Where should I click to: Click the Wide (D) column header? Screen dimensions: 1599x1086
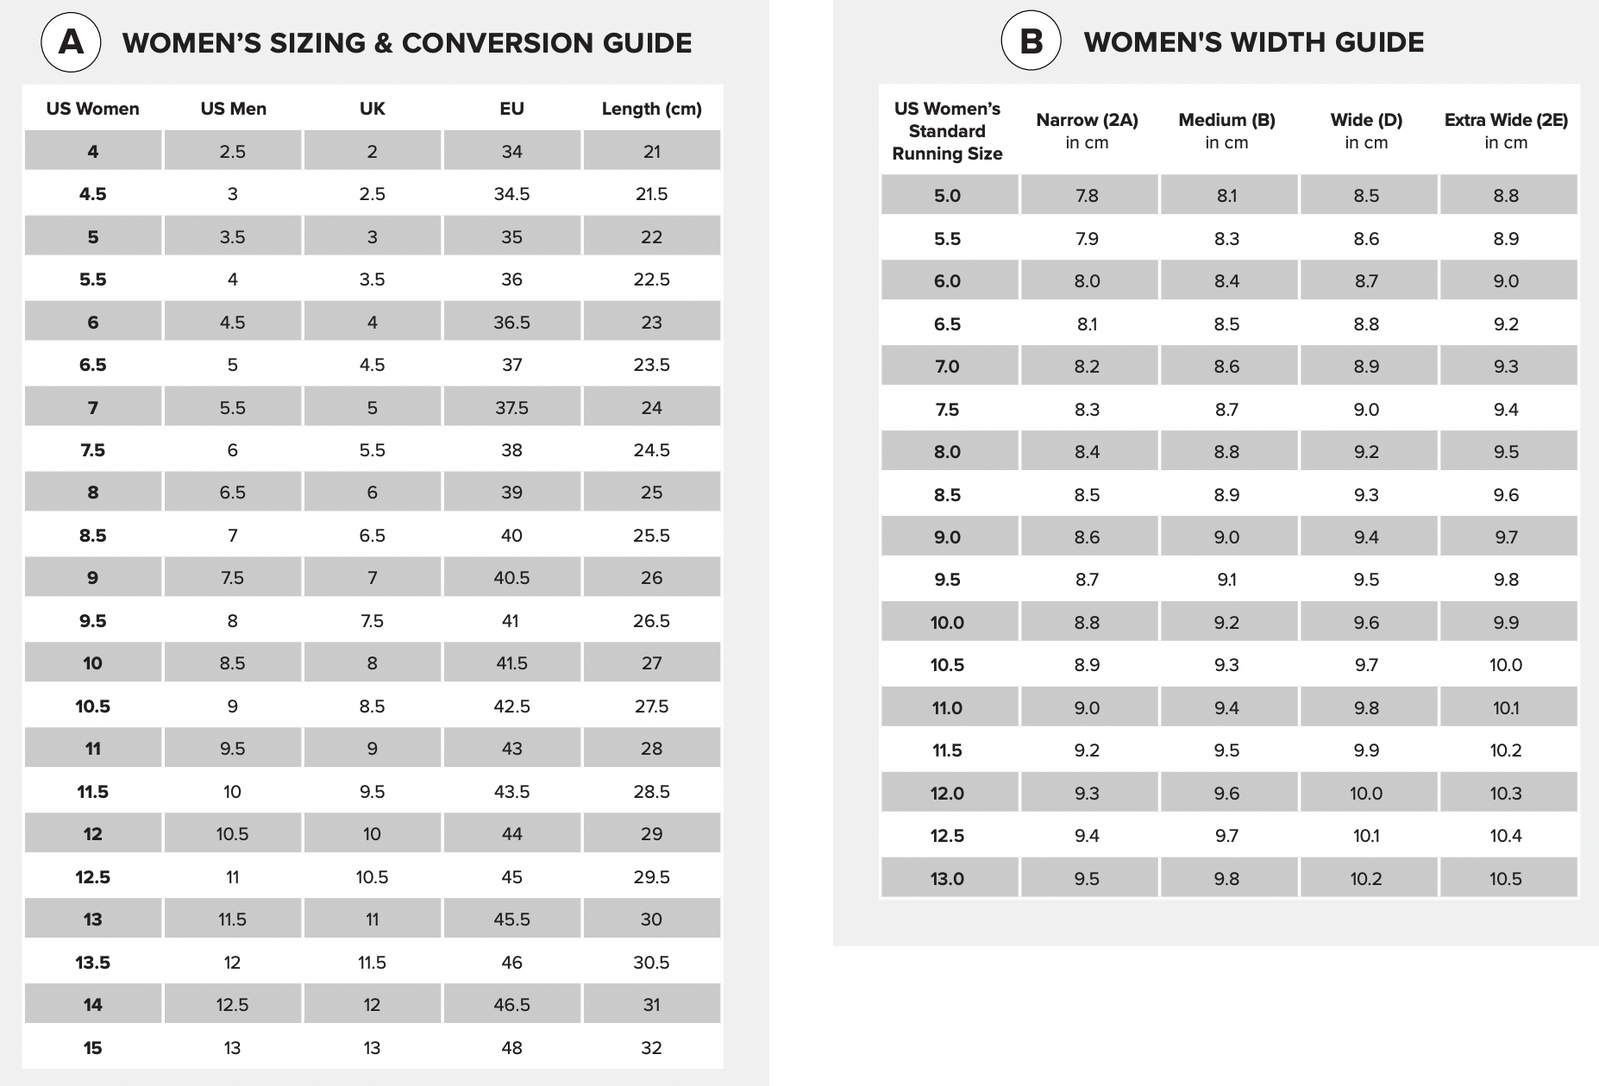pos(1366,130)
